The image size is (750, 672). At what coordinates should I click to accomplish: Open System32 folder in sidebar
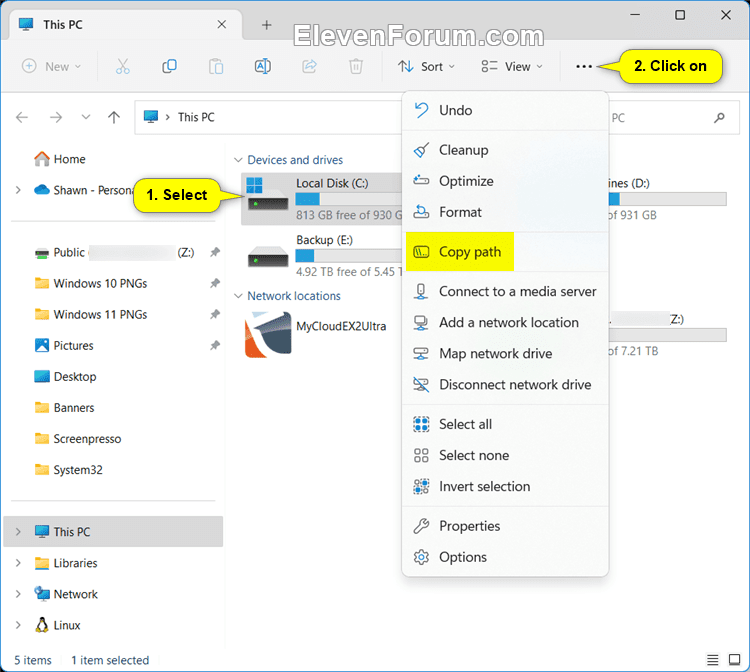[x=68, y=470]
